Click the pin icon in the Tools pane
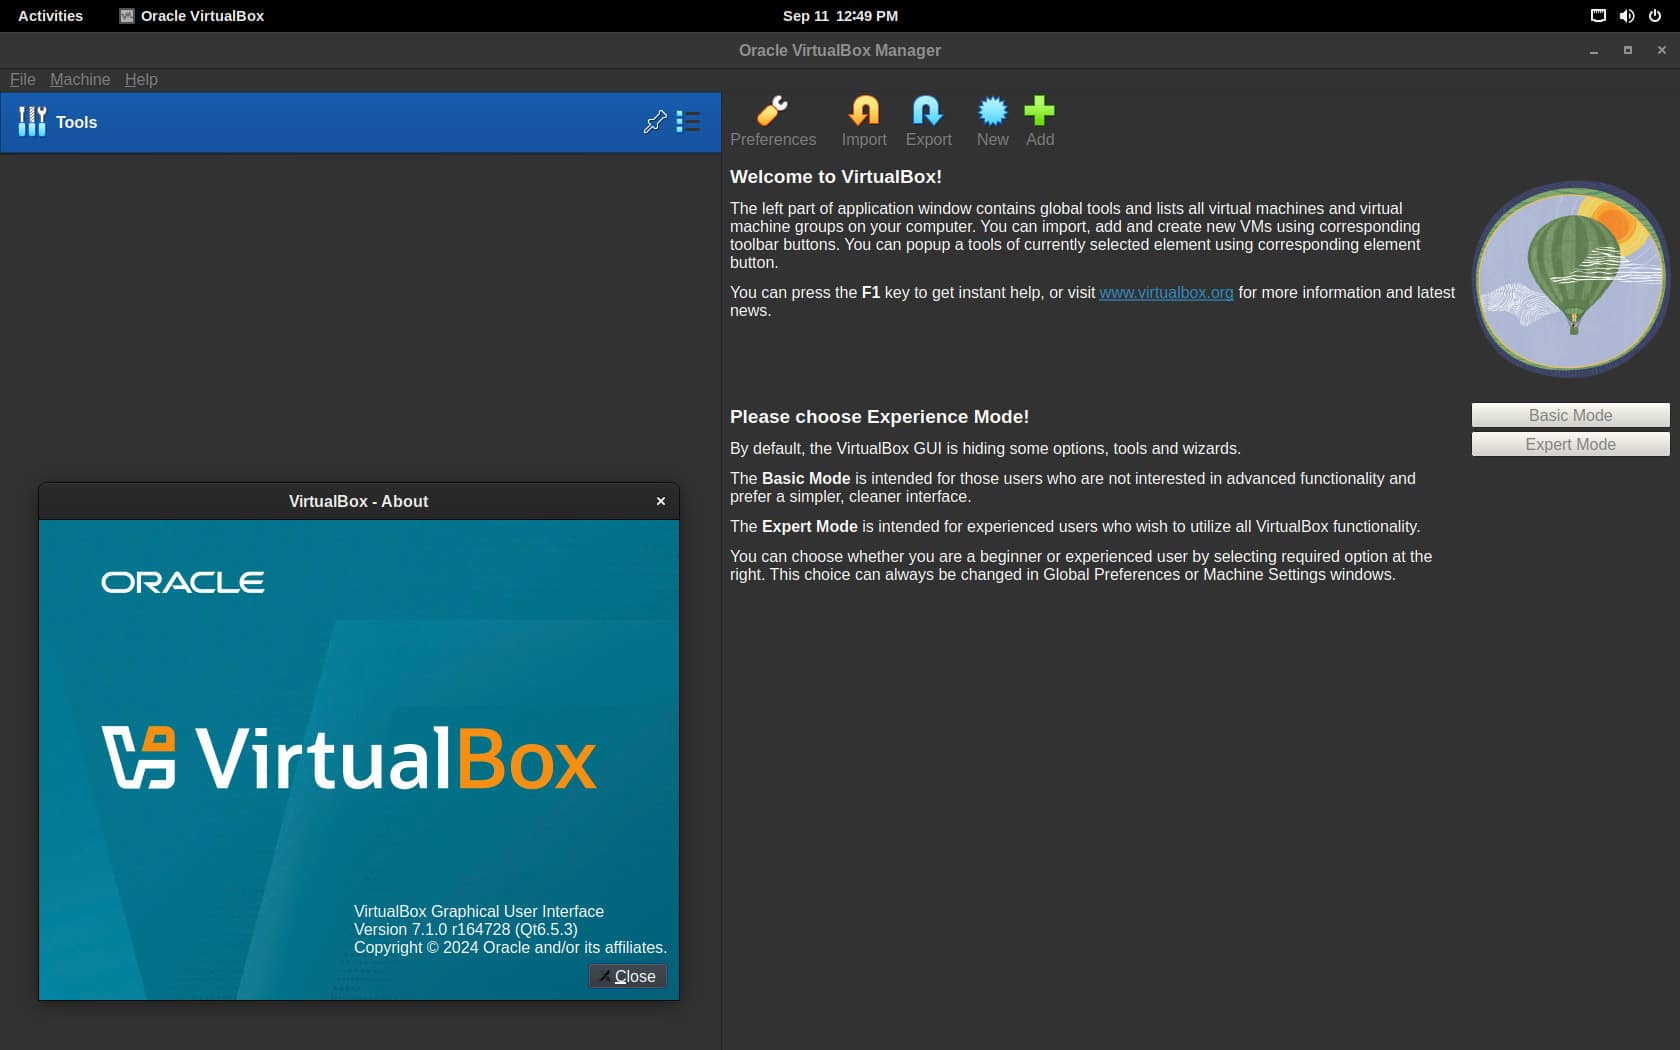Screen dimensions: 1680x1050 655,122
